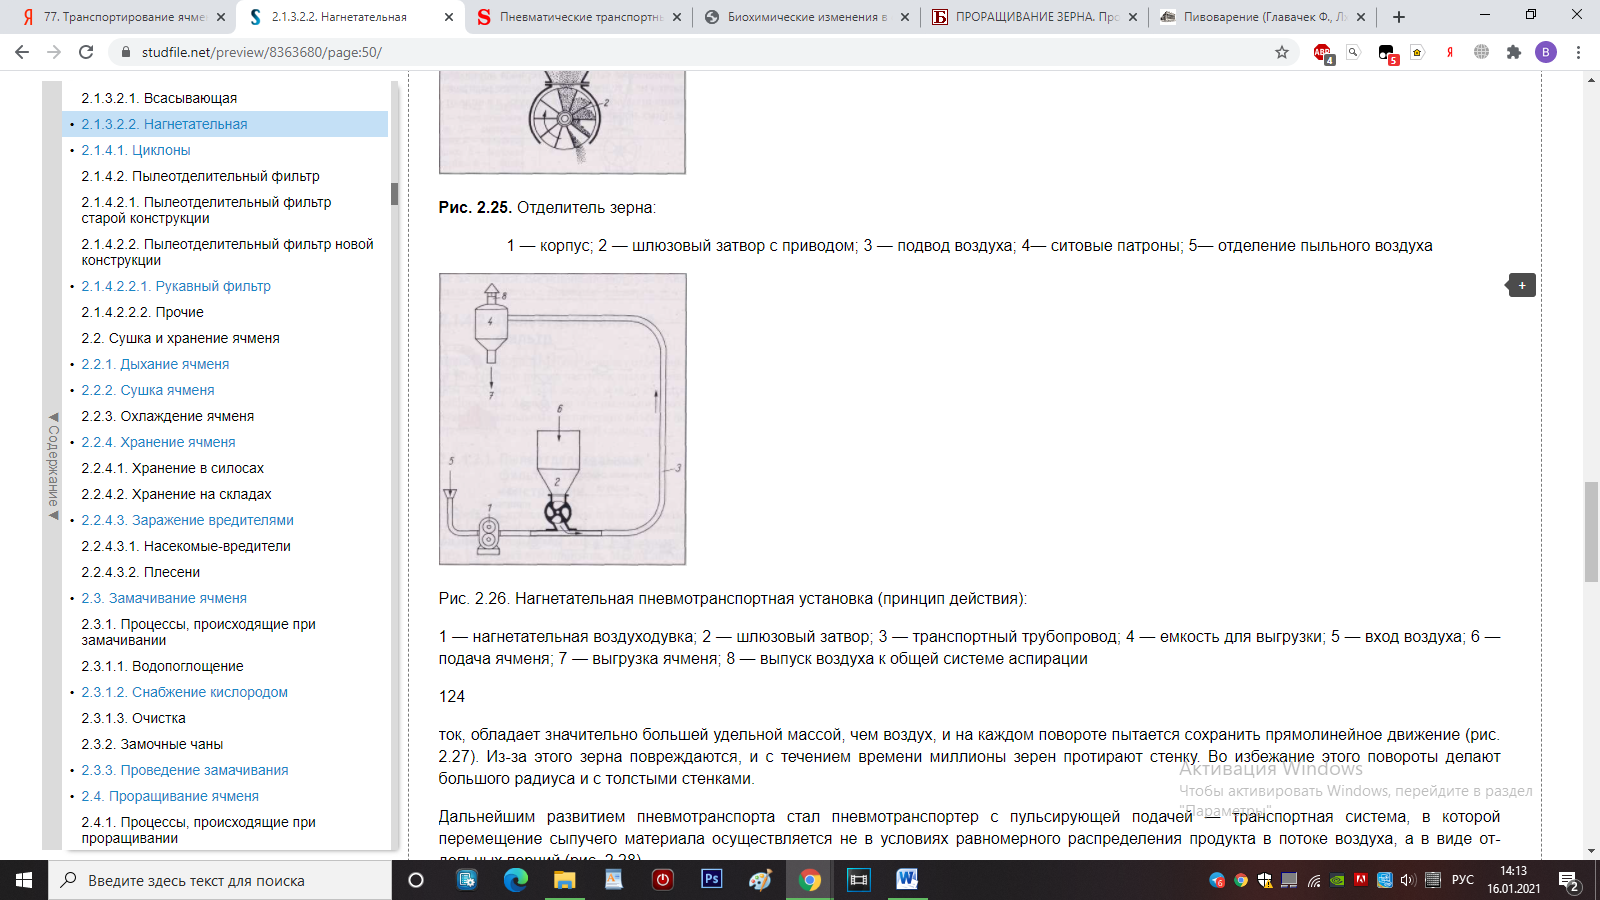
Task: Go back to the previous page
Action: pos(22,52)
